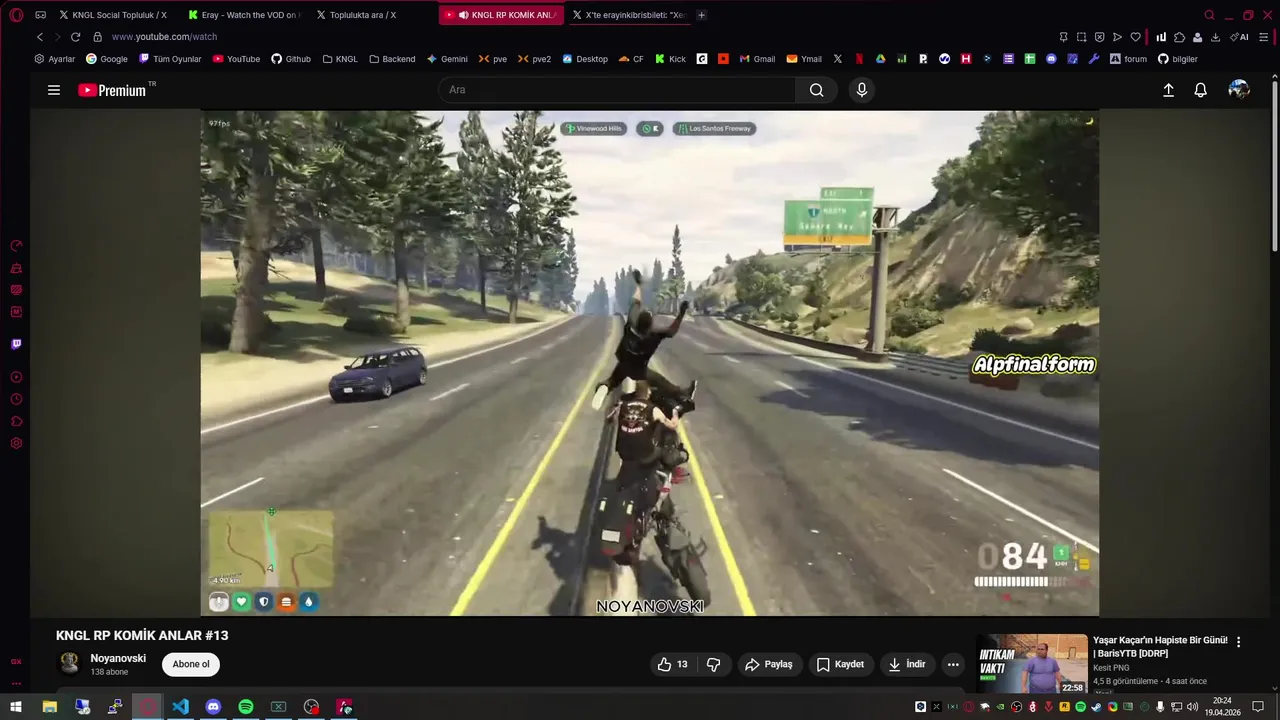The height and width of the screenshot is (720, 1280).
Task: Go back in browser history
Action: click(40, 37)
